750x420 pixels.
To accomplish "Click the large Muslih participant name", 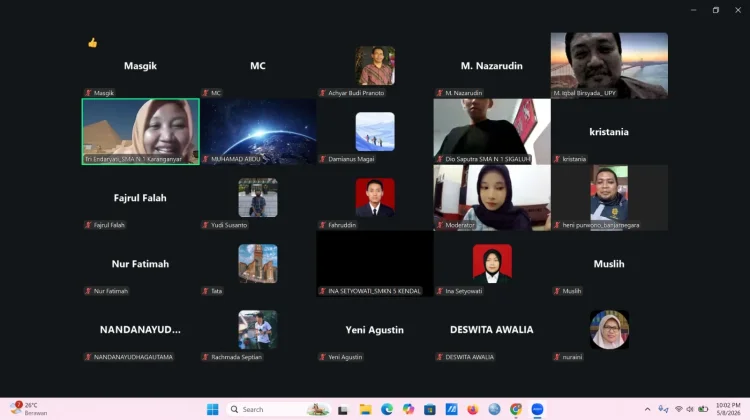I will 609,264.
